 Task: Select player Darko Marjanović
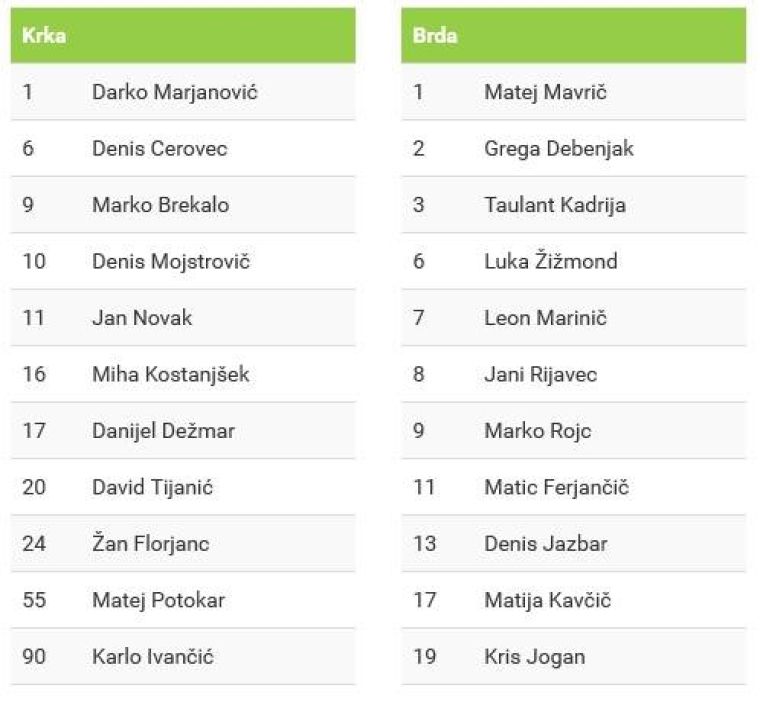click(174, 92)
